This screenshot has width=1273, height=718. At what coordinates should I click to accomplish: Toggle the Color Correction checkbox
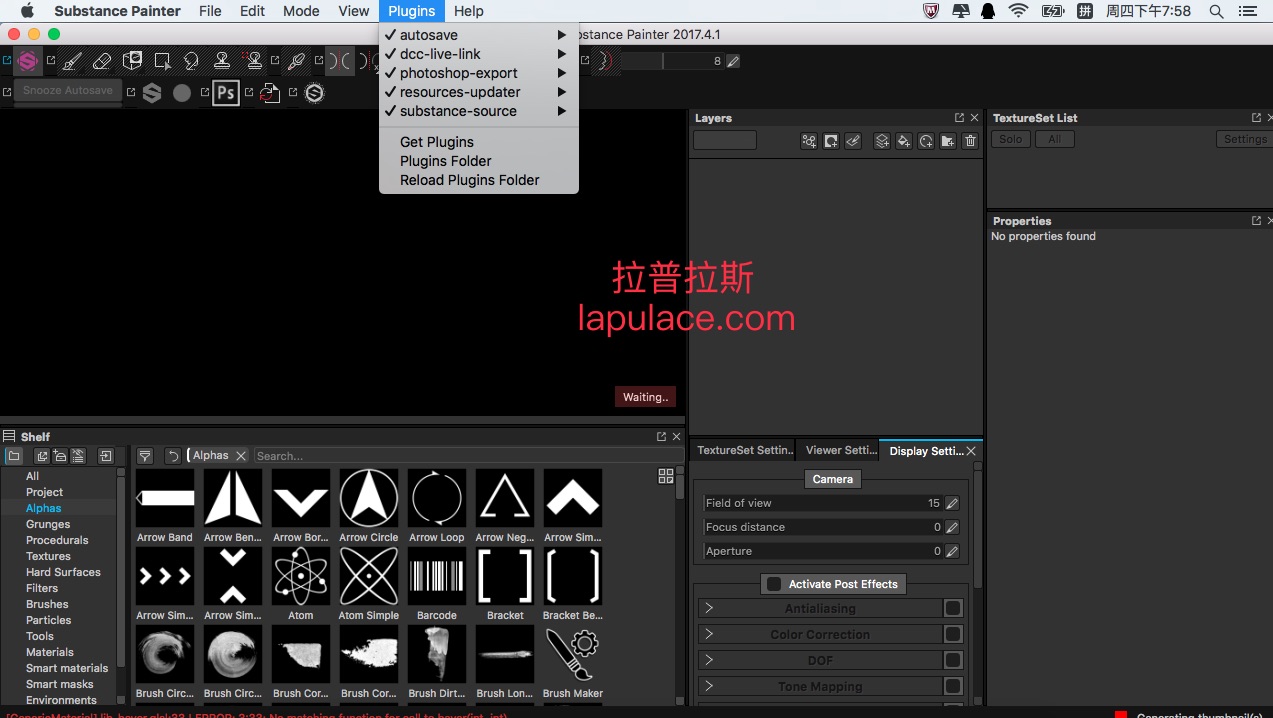click(953, 634)
